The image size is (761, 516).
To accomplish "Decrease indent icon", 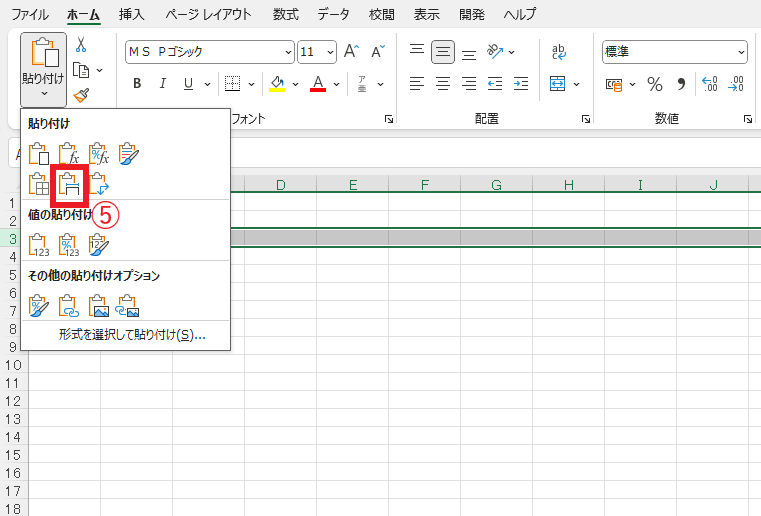I will [x=495, y=84].
